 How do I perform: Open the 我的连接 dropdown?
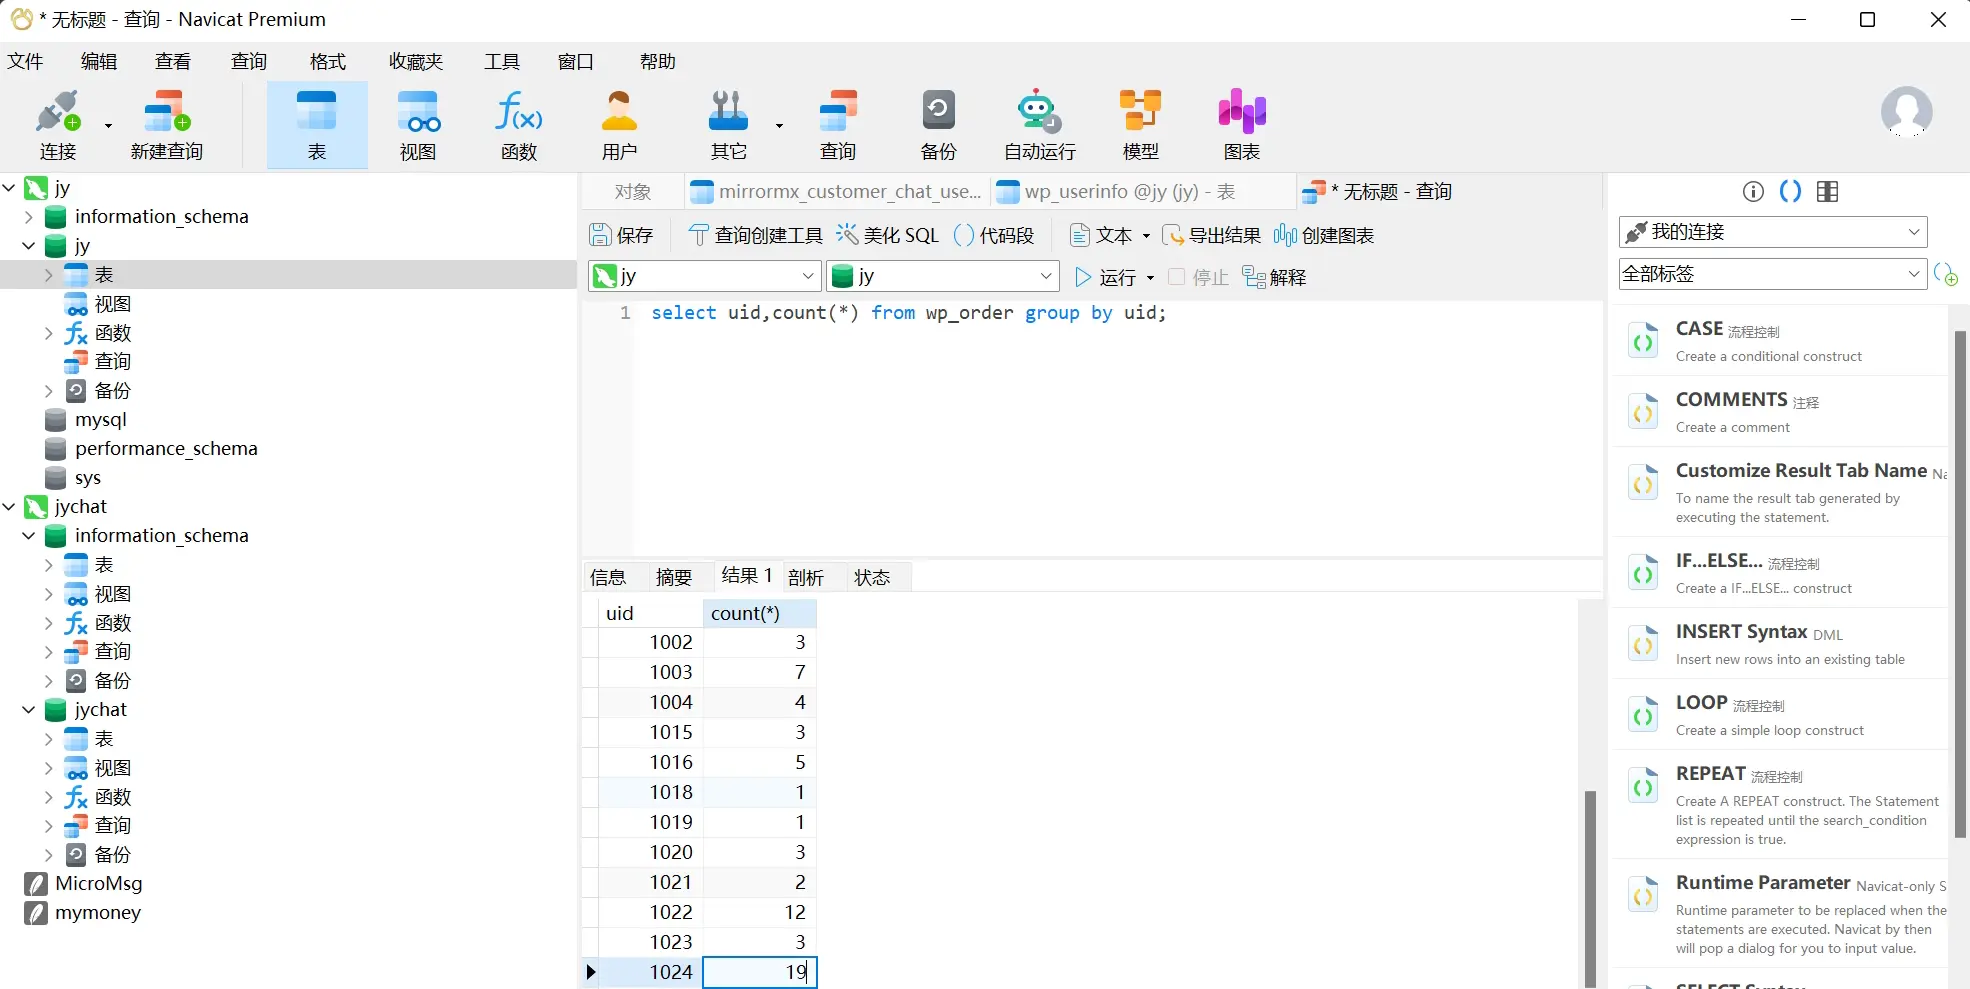tap(1772, 232)
